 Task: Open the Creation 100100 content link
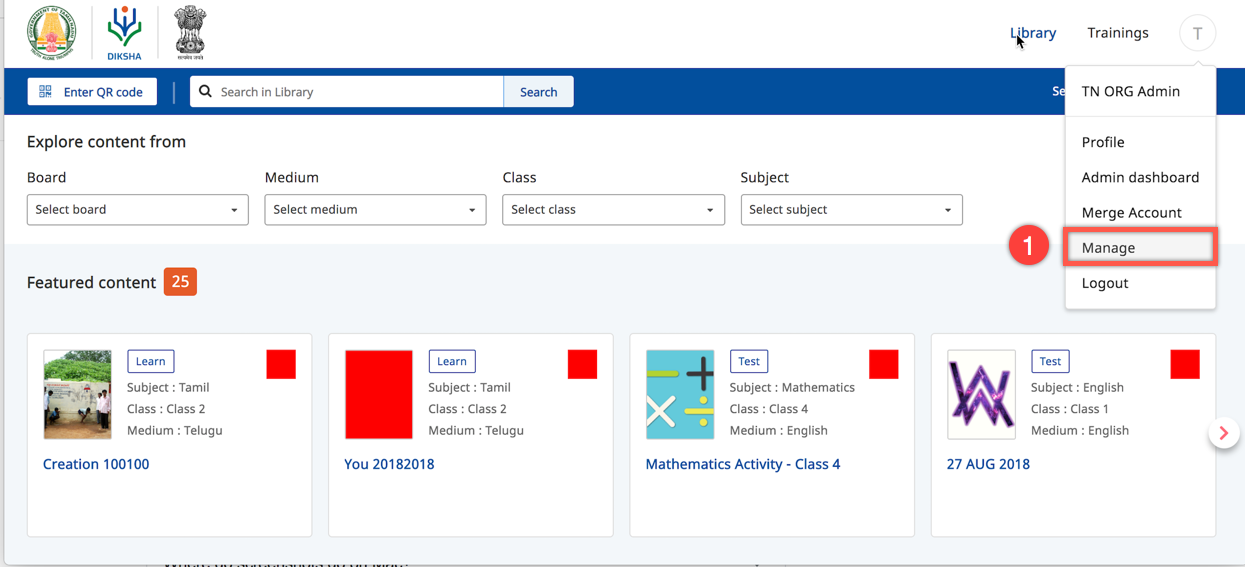(x=96, y=464)
